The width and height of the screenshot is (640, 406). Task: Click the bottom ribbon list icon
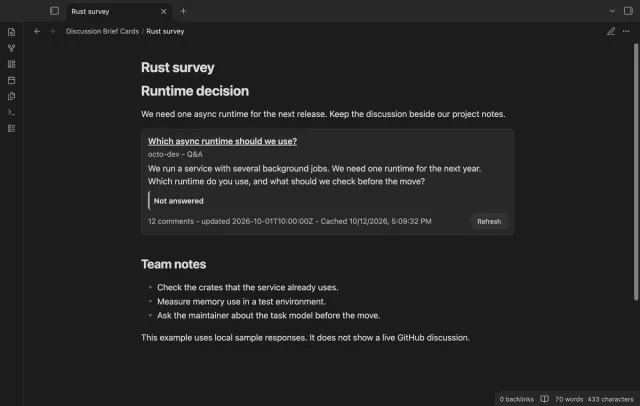point(11,129)
